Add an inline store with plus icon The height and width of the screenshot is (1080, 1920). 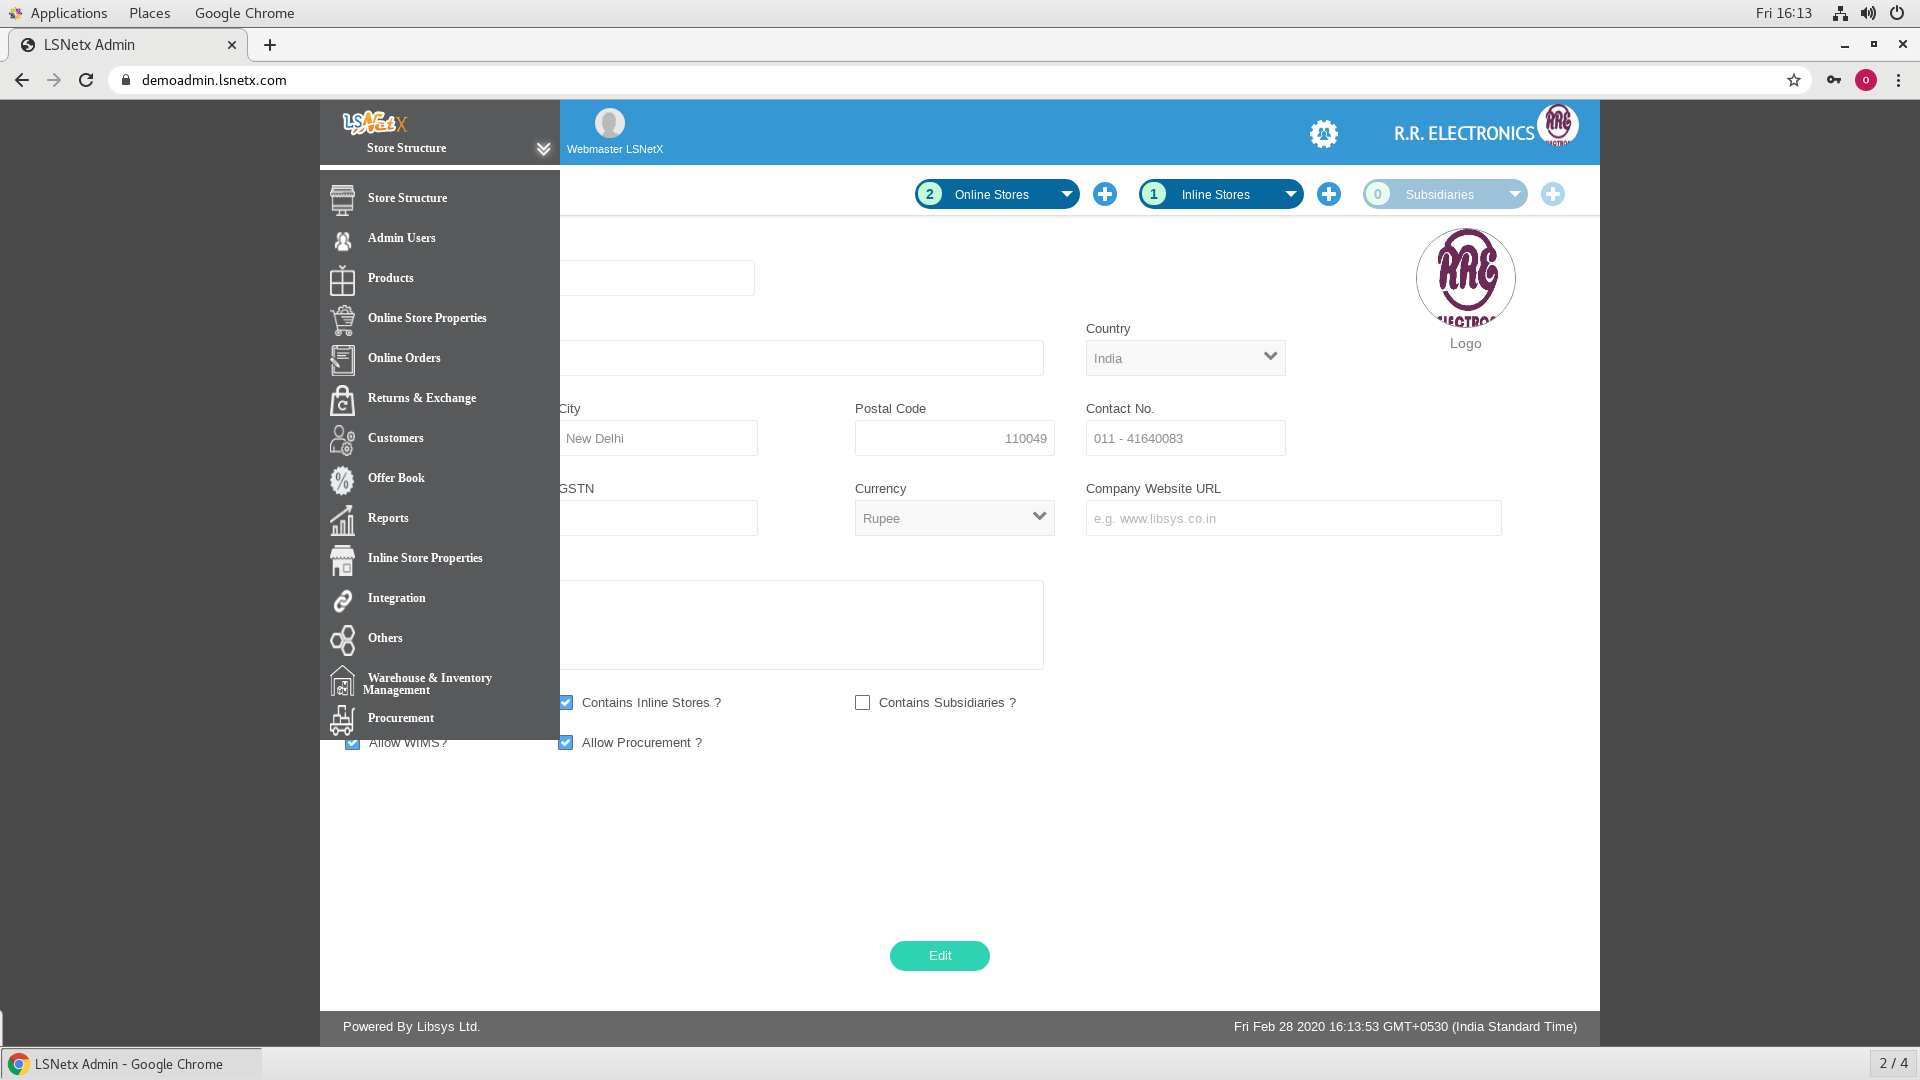point(1328,195)
